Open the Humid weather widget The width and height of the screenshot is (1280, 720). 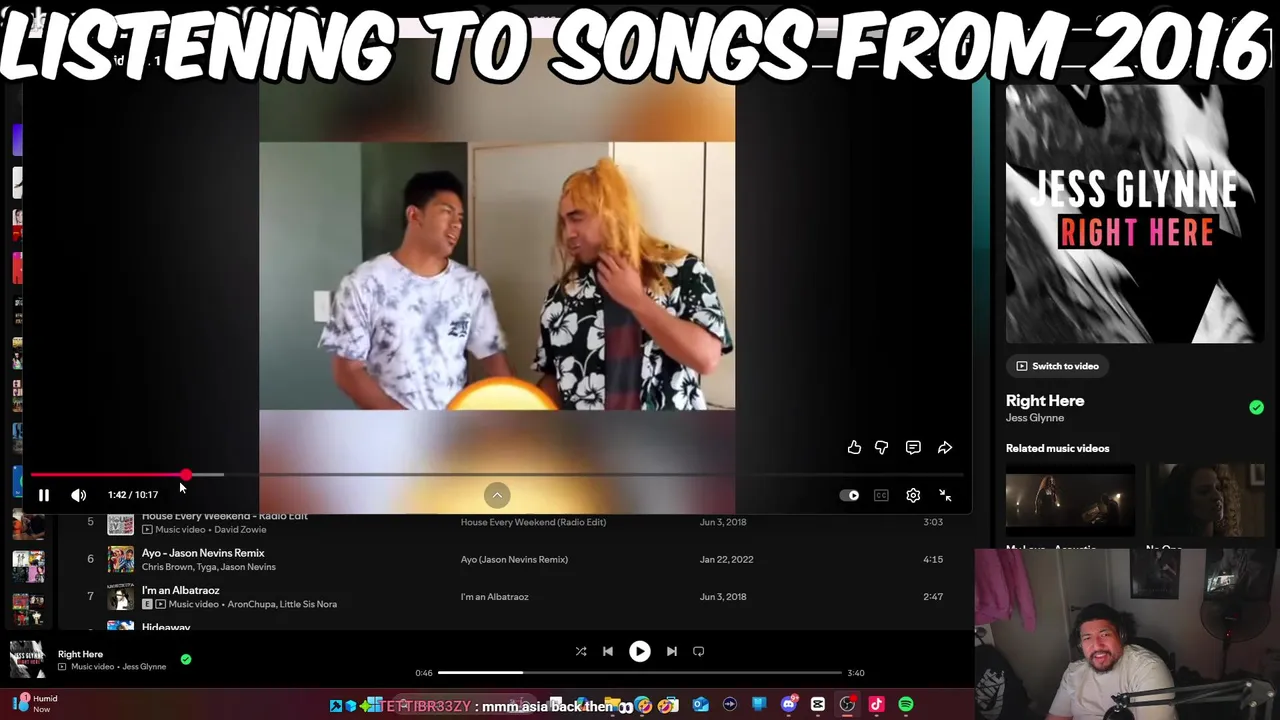(x=35, y=704)
